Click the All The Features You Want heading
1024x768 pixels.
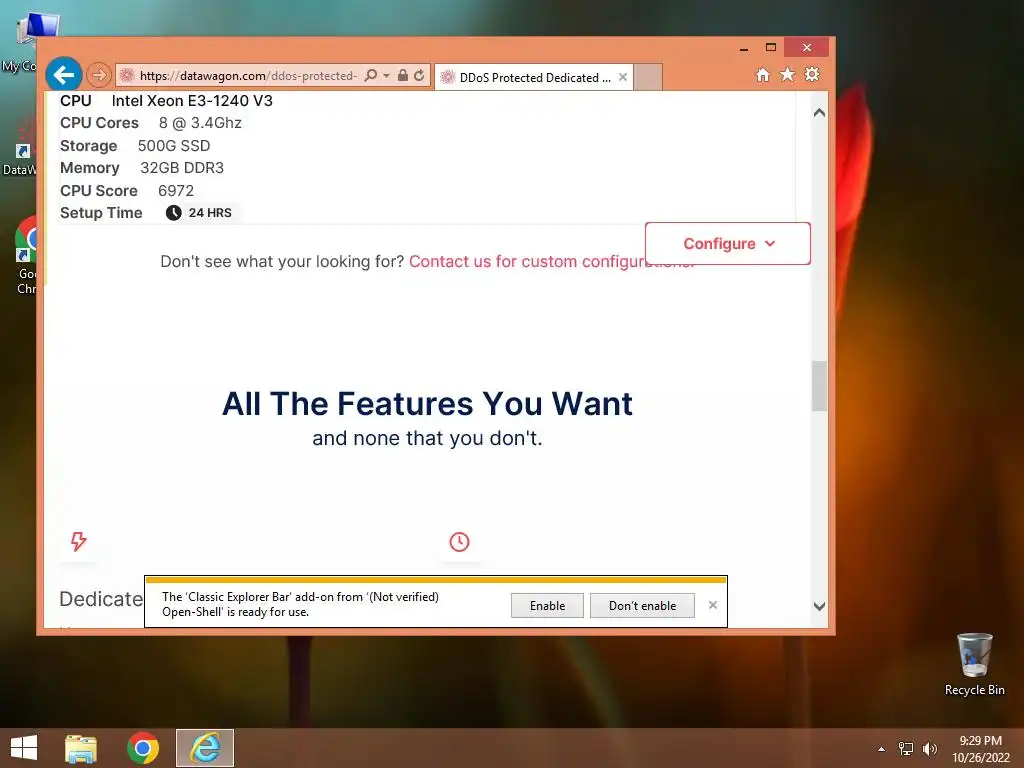point(427,404)
